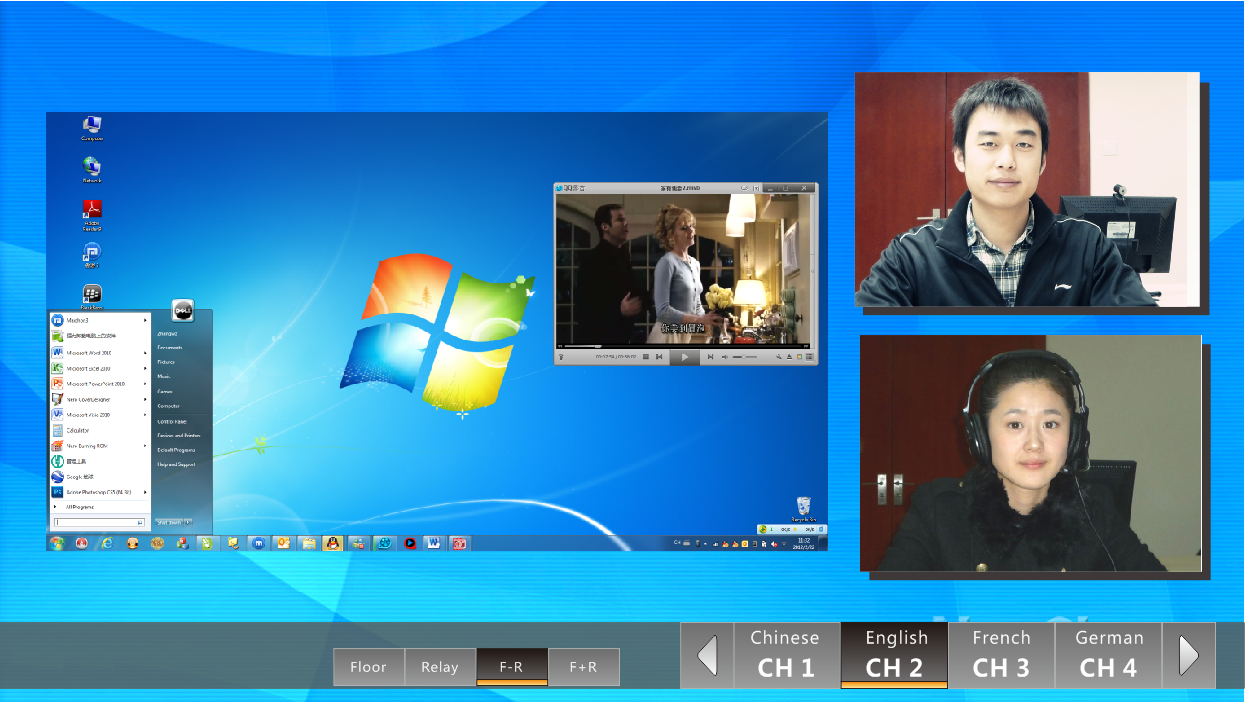
Task: Select the Floor audio mode button
Action: click(x=368, y=667)
